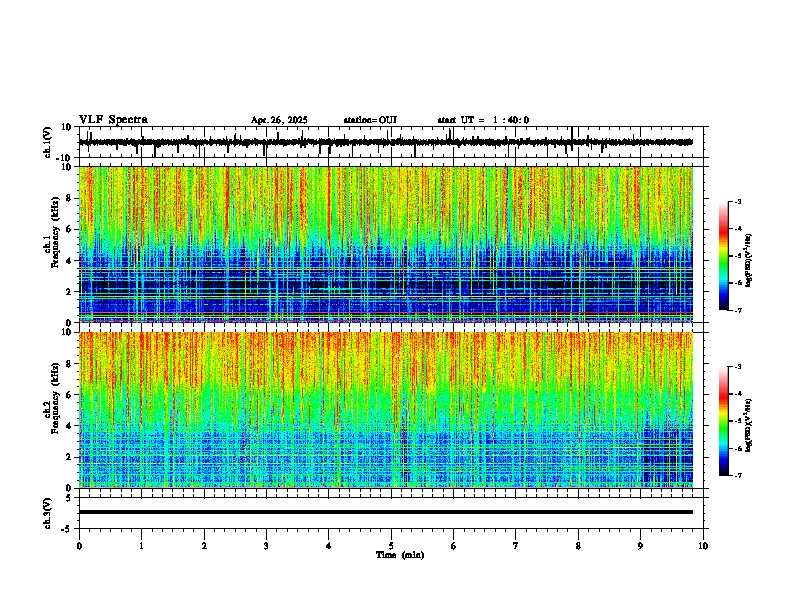792x612 pixels.
Task: Click the ch.1 spectrogram plot
Action: click(x=386, y=244)
